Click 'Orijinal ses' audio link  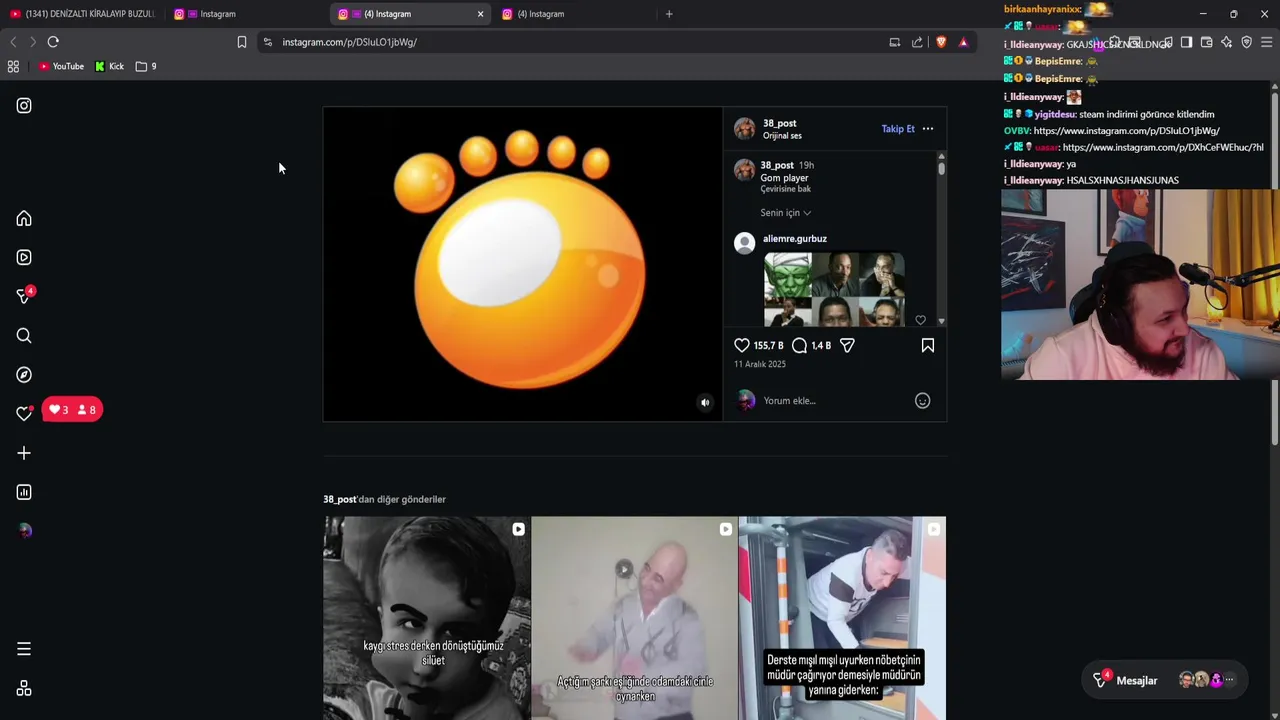coord(782,136)
